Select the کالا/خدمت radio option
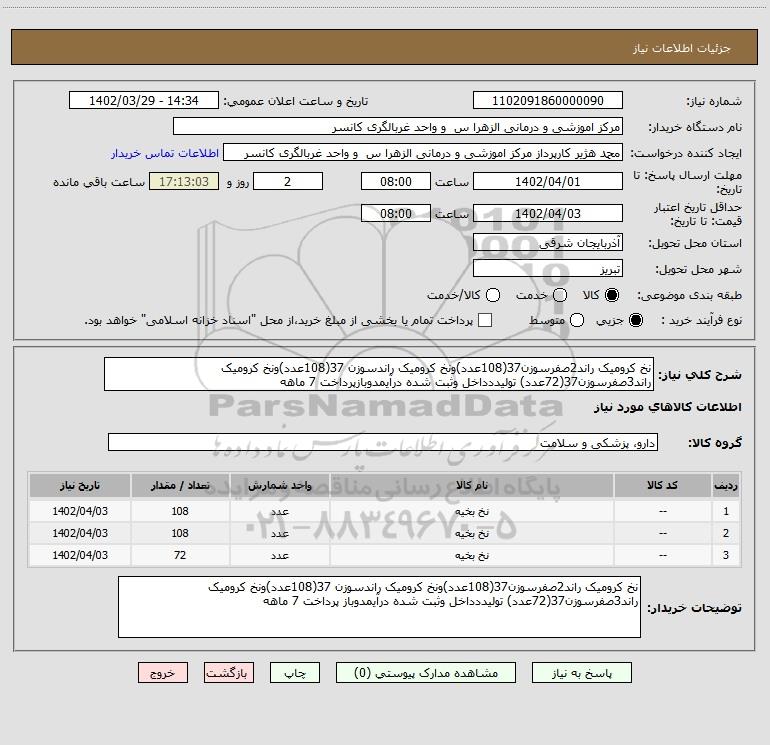This screenshot has height=745, width=770. tap(493, 295)
